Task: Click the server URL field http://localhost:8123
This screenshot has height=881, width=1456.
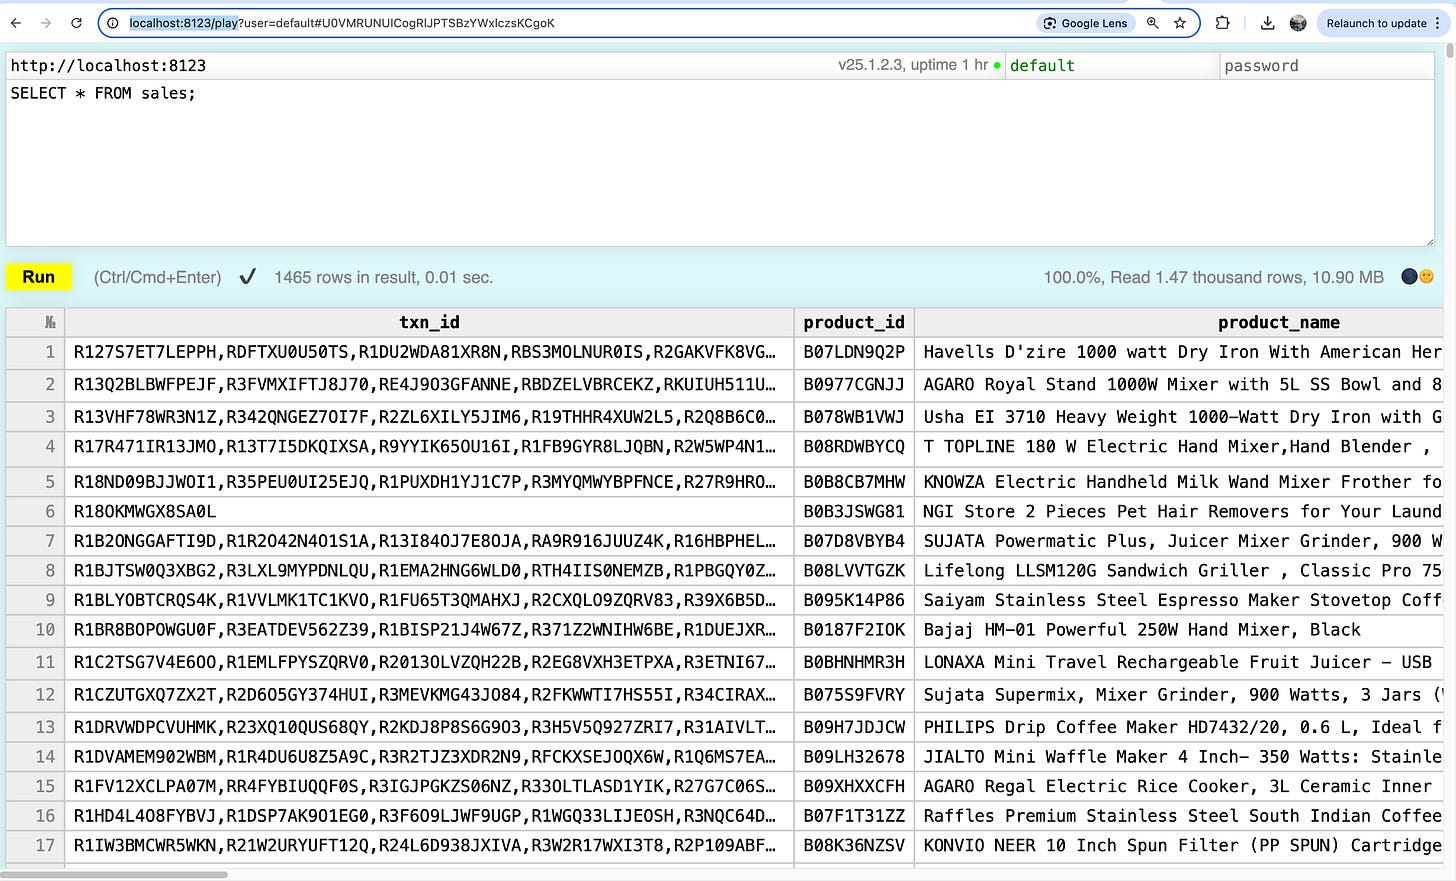Action: point(420,66)
